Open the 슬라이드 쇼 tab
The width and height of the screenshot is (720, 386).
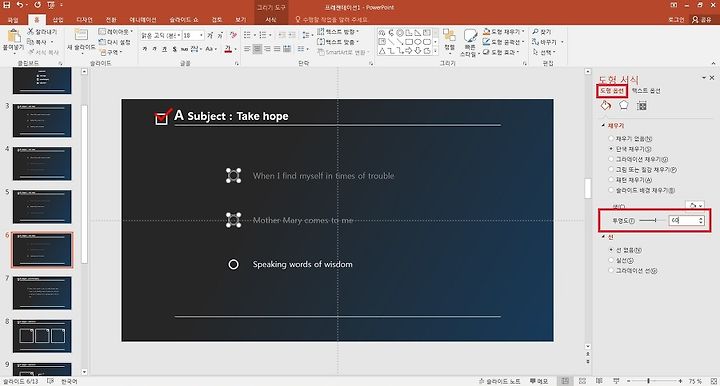coord(184,20)
